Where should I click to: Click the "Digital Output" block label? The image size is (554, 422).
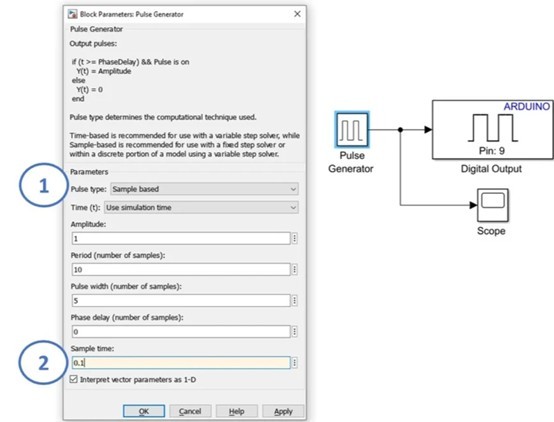coord(491,169)
